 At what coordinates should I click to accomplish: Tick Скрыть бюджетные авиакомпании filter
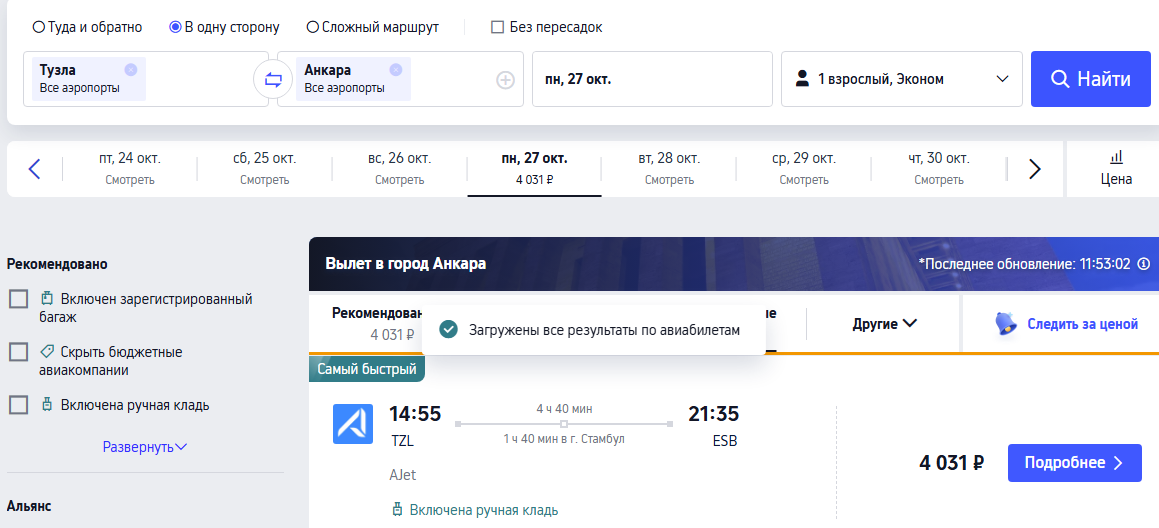pyautogui.click(x=18, y=352)
